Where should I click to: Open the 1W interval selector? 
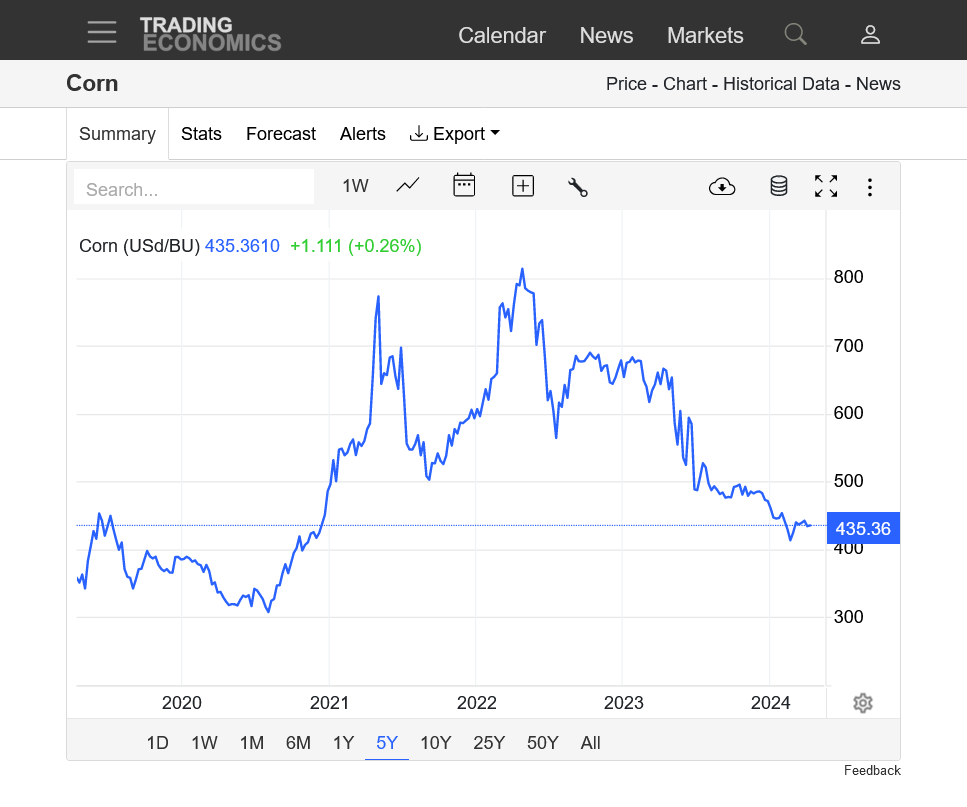click(x=355, y=185)
